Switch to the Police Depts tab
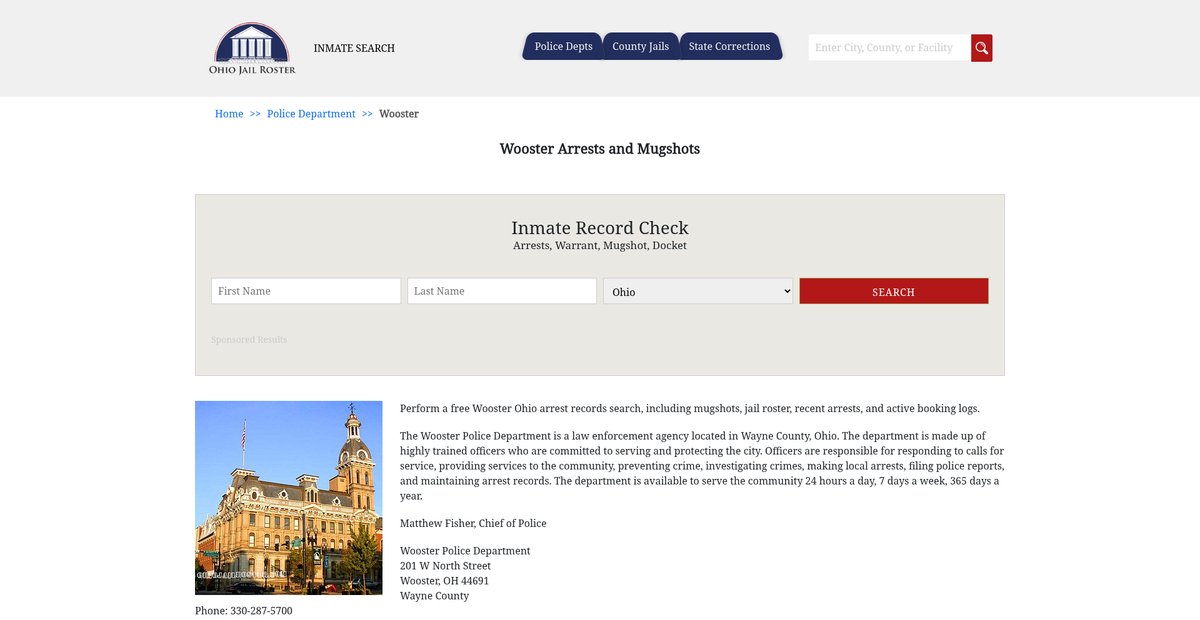1200x620 pixels. pos(563,47)
